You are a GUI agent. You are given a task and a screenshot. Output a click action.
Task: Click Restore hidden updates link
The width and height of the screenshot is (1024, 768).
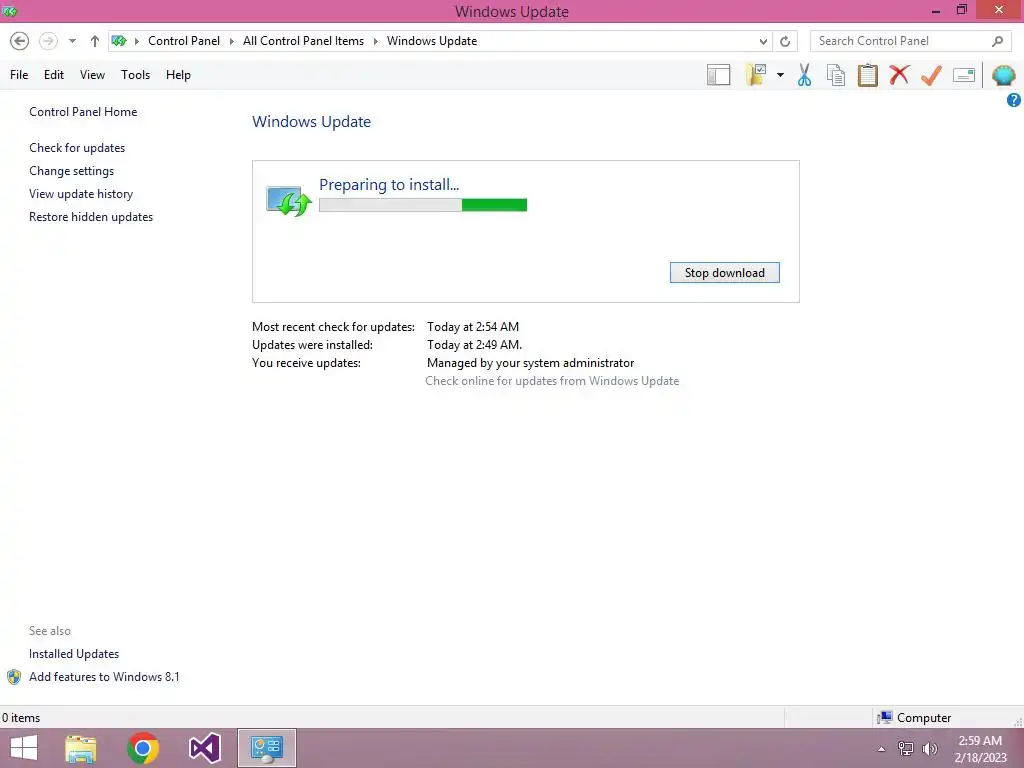91,217
